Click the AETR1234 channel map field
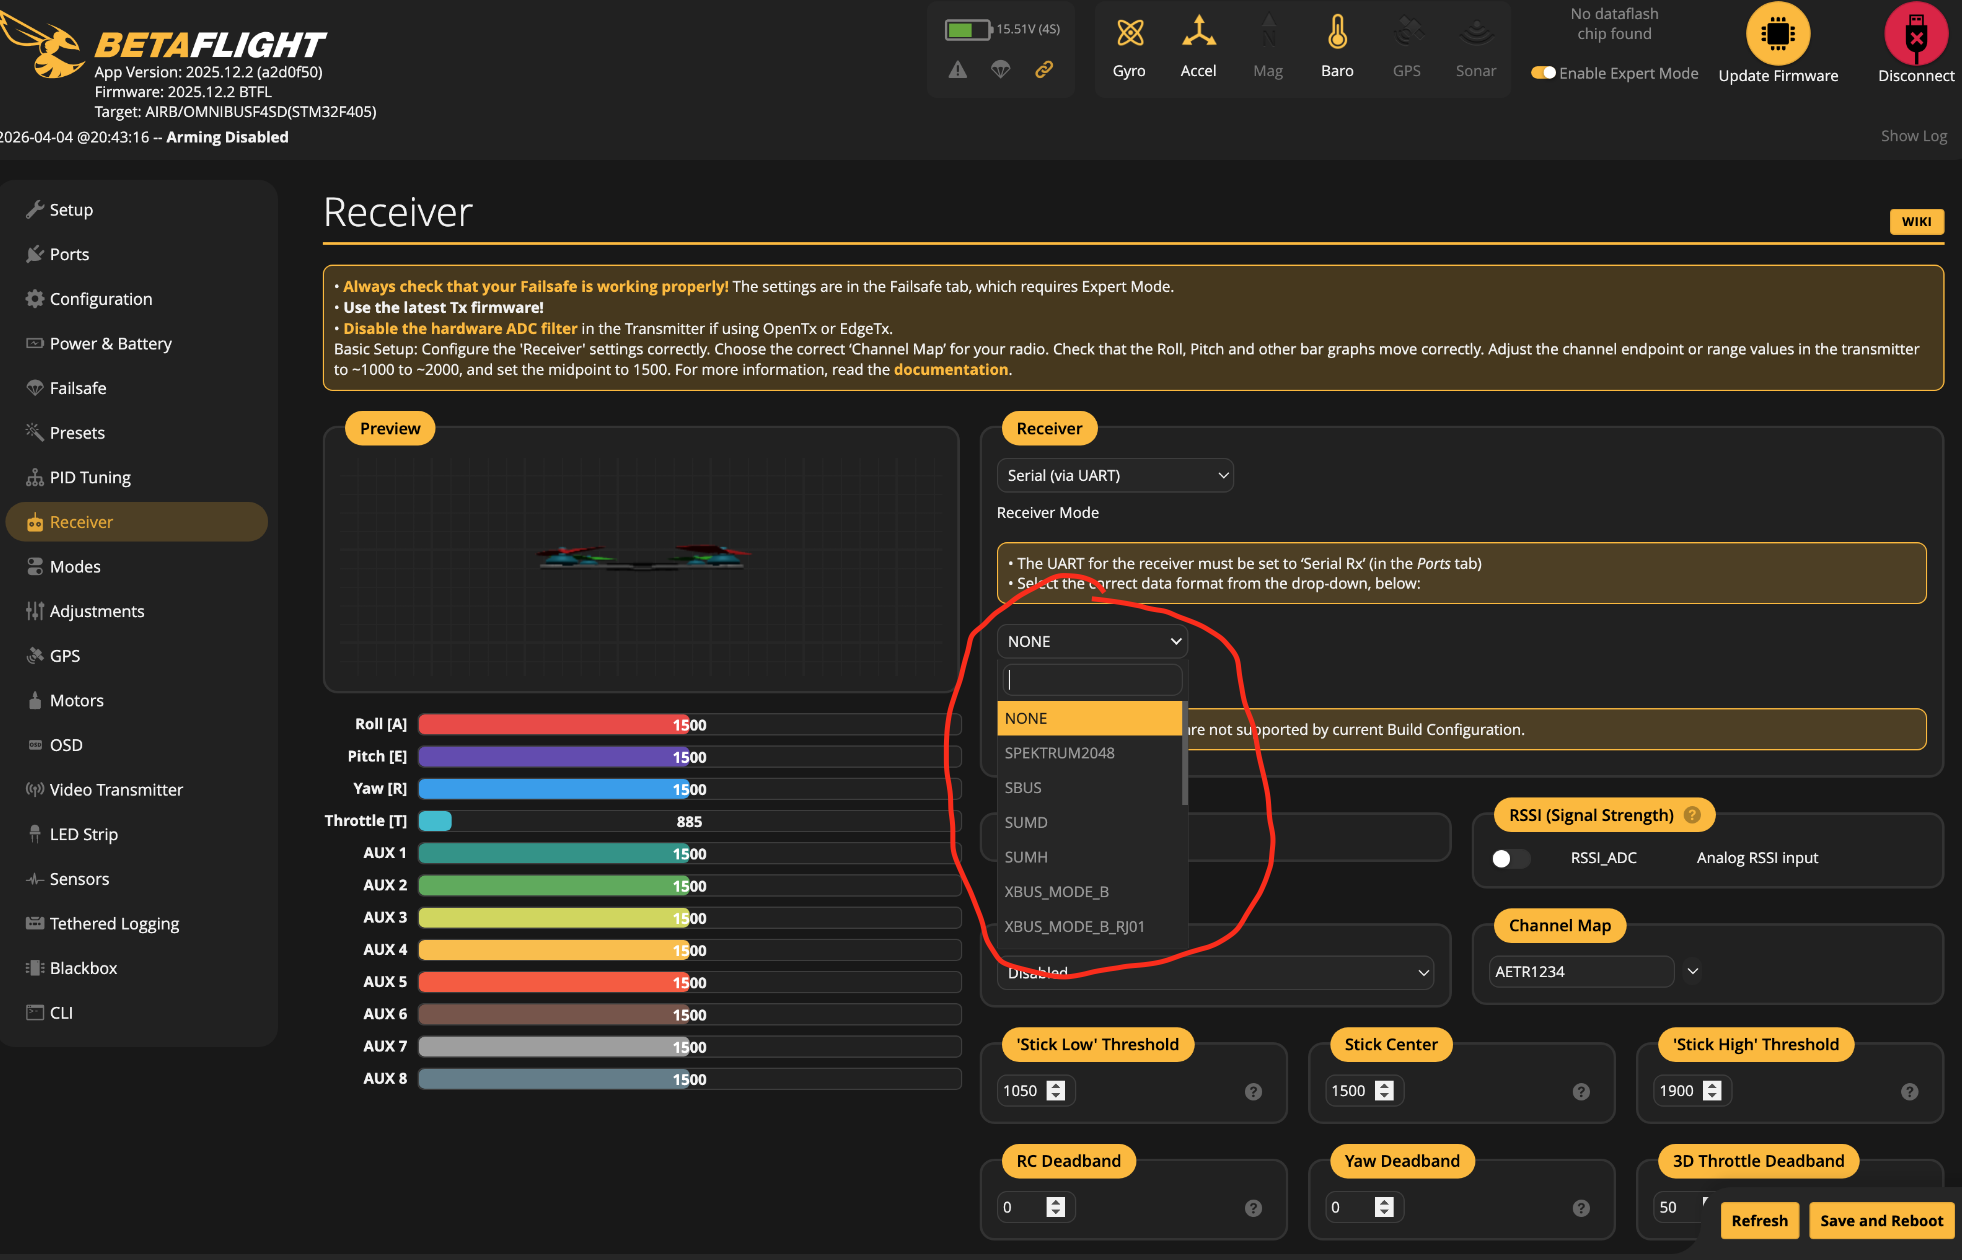This screenshot has height=1260, width=1962. click(x=1580, y=972)
